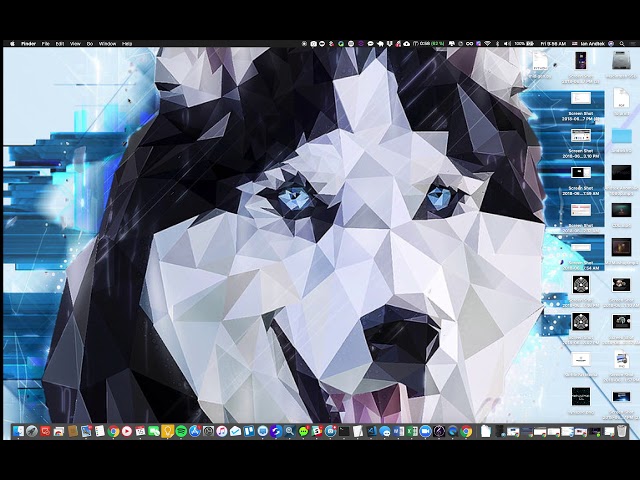The image size is (640, 480).
Task: Open the Edit menu
Action: (x=60, y=43)
